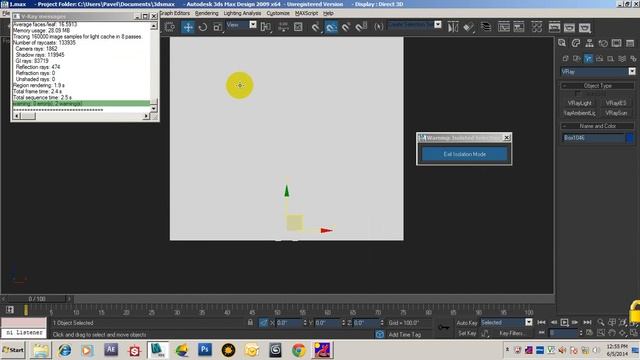Toggle the mini curve editor icon
This screenshot has height=360, width=640.
(x=10, y=309)
